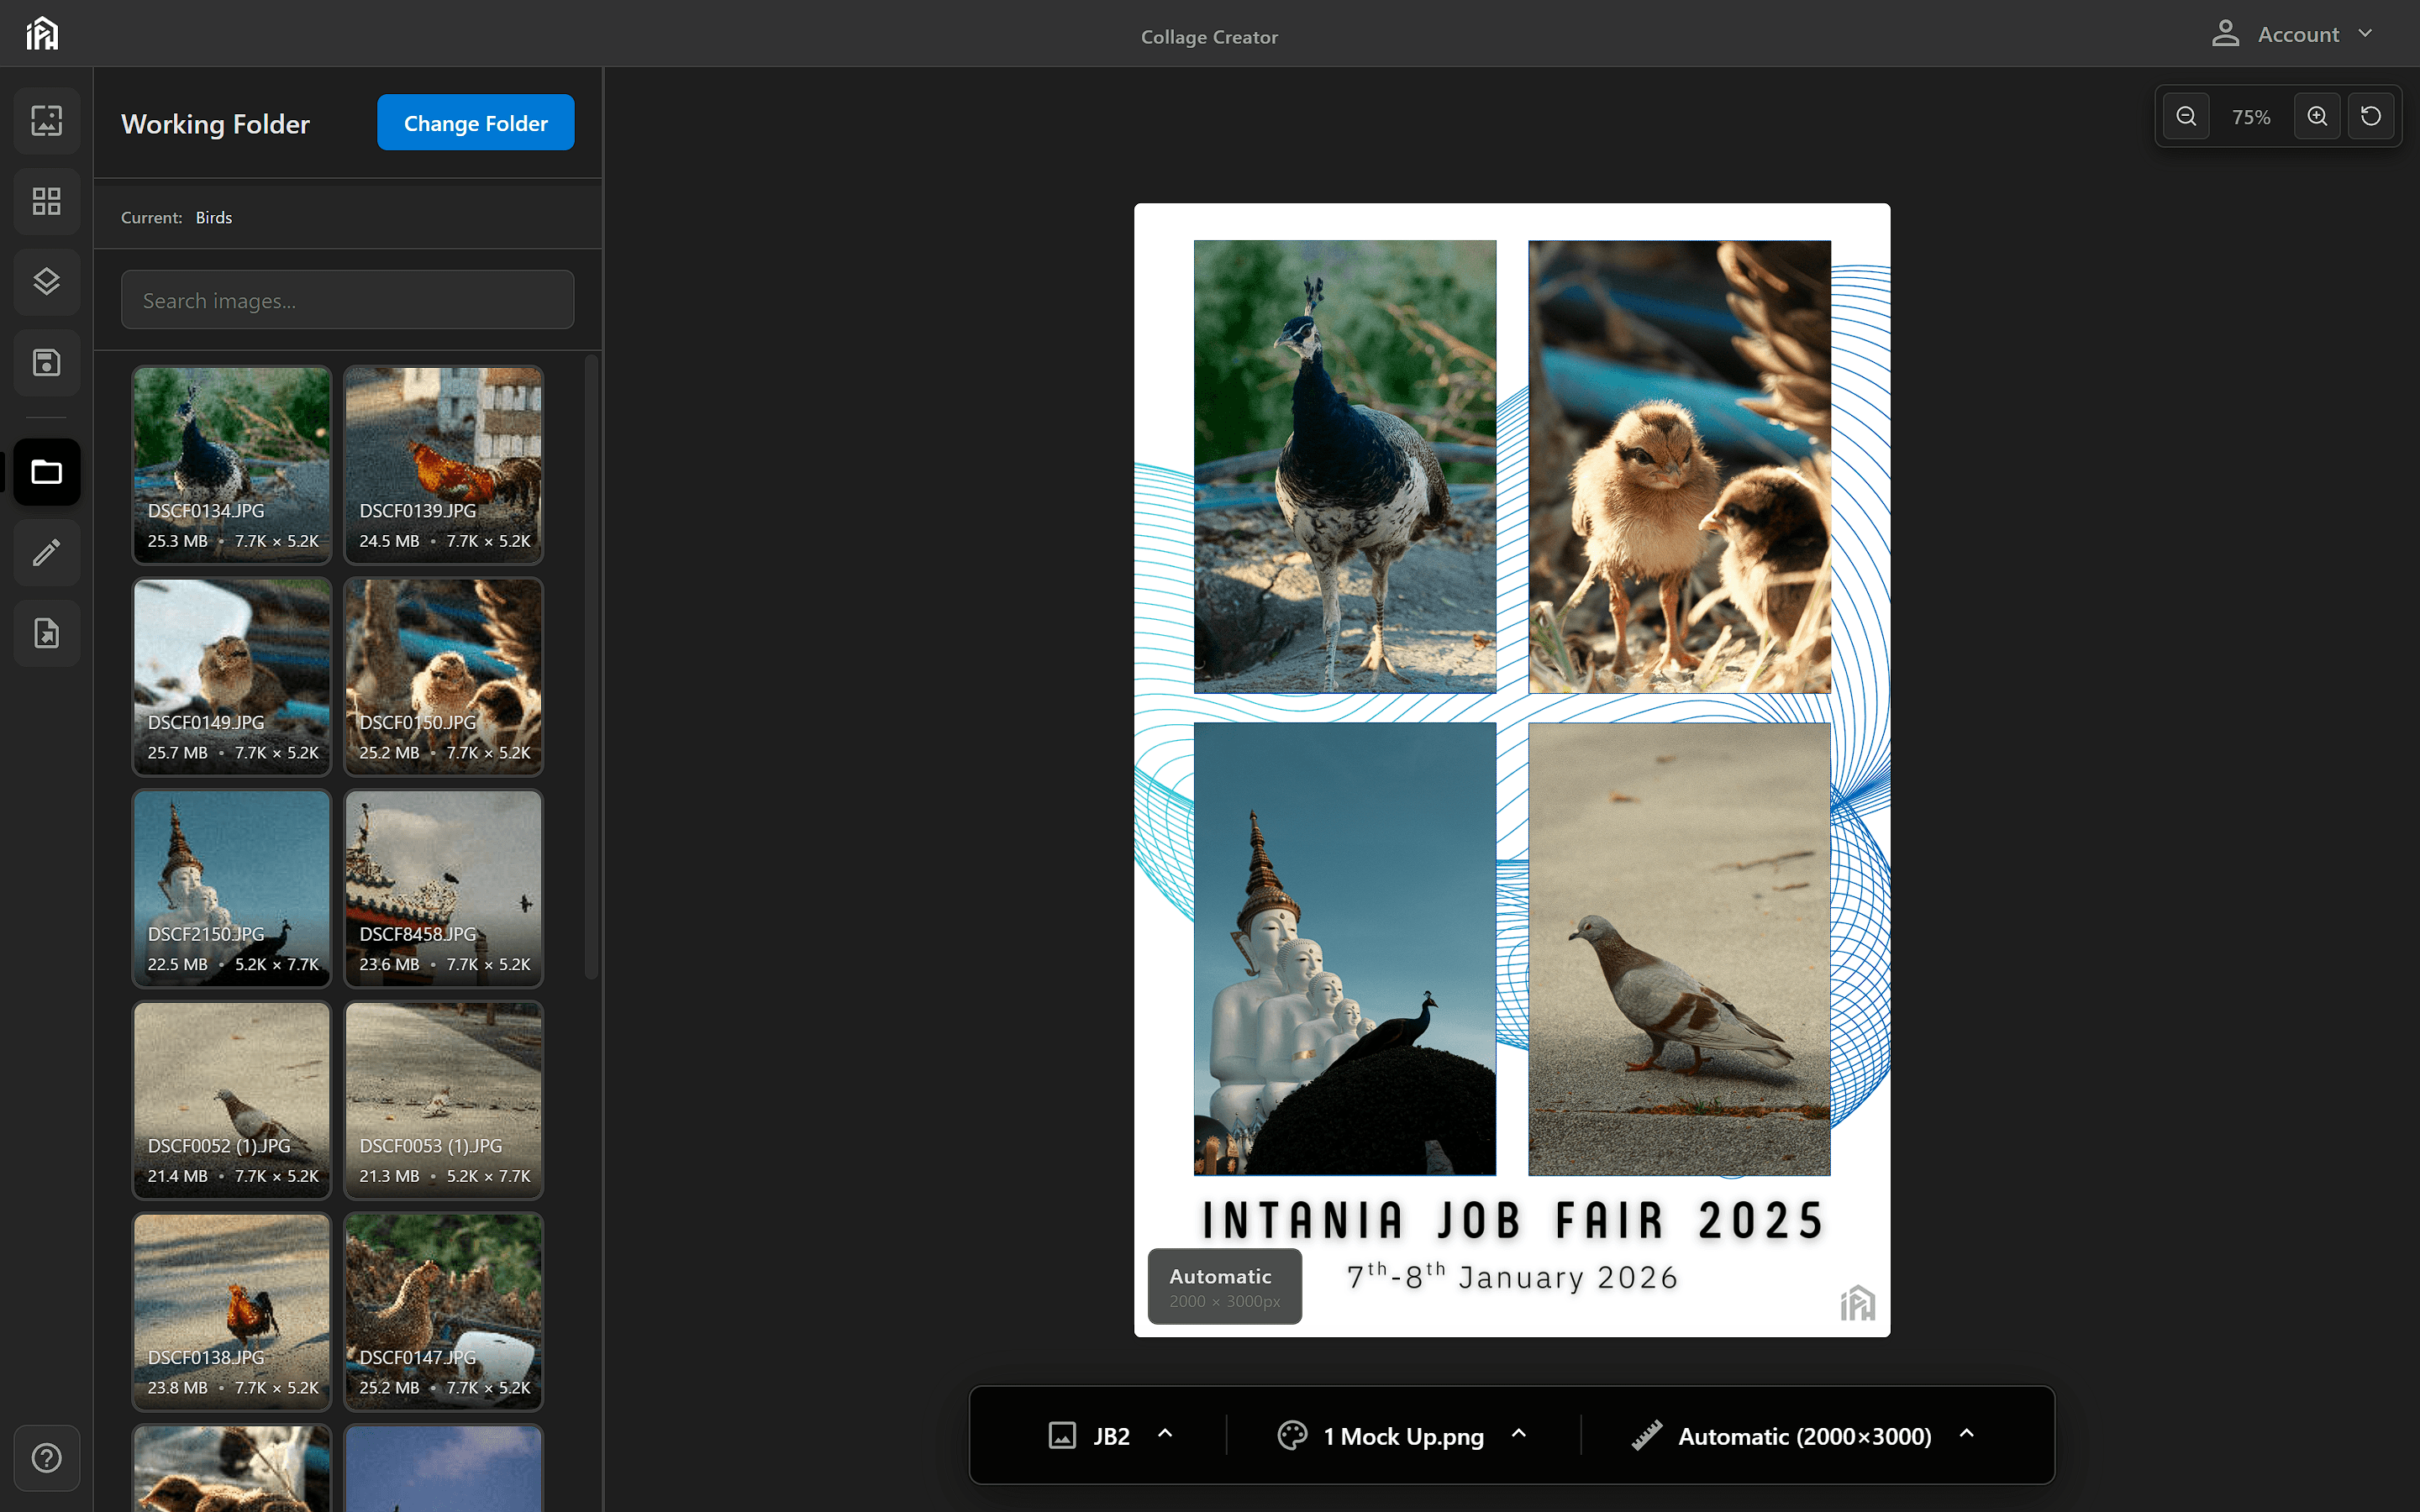Open the layers panel icon in sidebar

click(x=47, y=282)
